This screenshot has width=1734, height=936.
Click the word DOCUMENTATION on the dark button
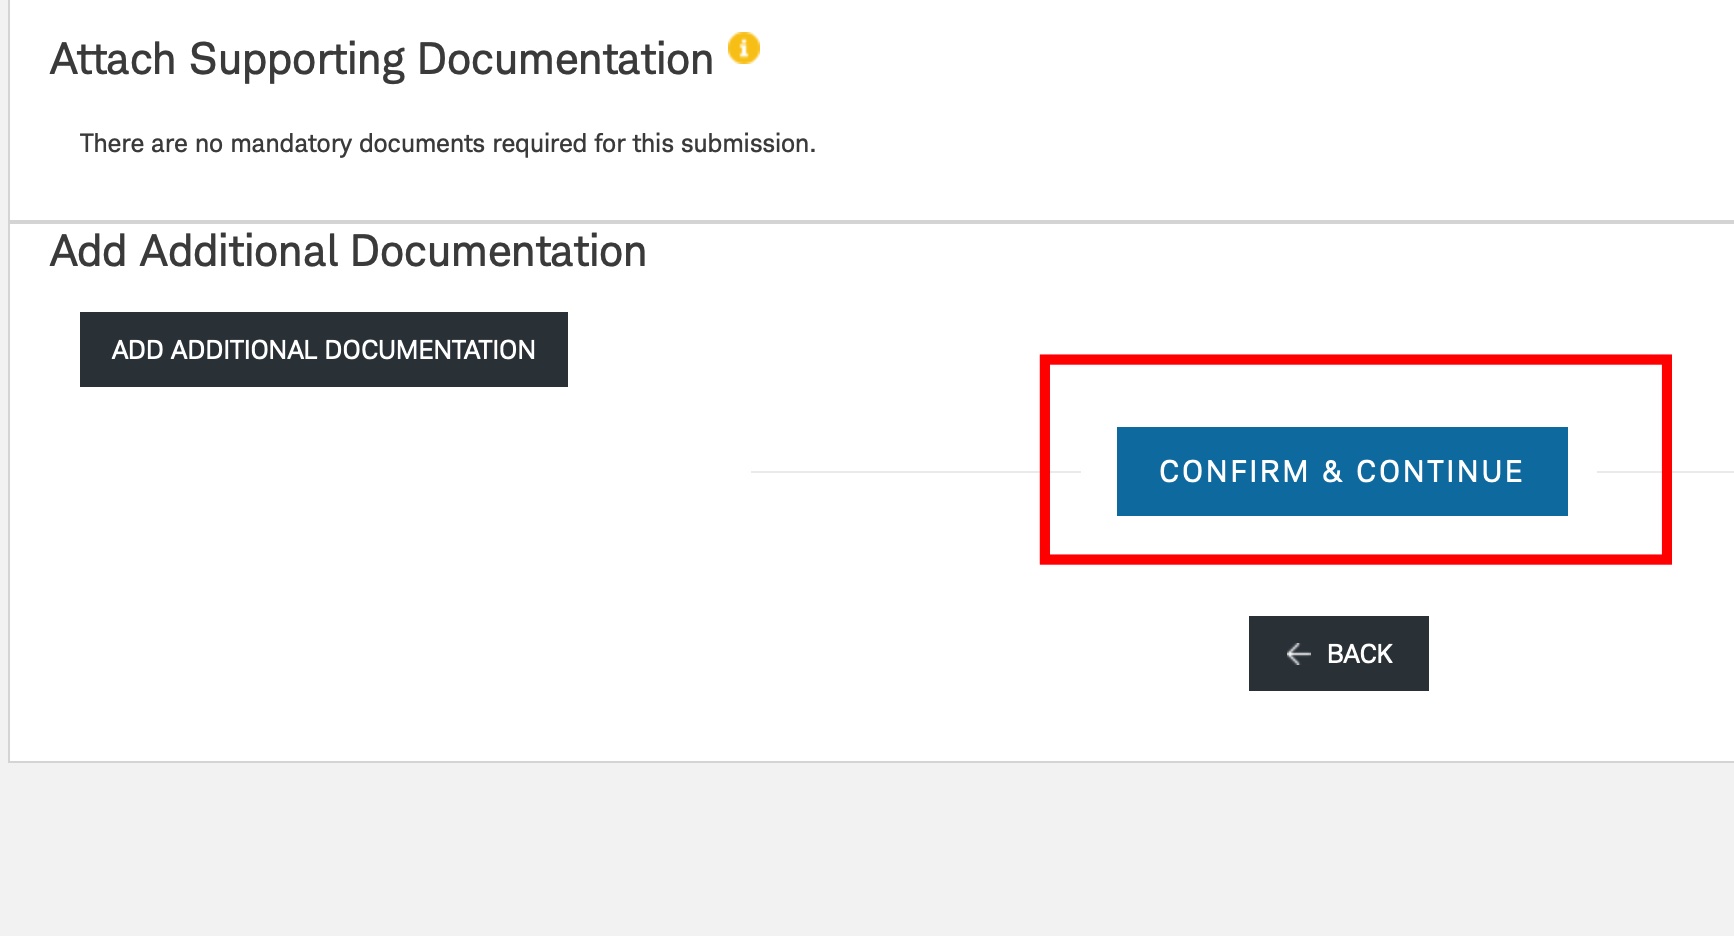pyautogui.click(x=430, y=350)
